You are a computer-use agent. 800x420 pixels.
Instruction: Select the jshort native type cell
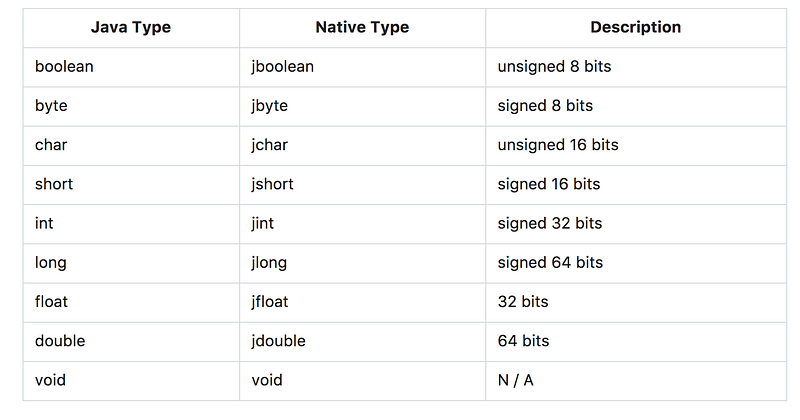(x=272, y=184)
